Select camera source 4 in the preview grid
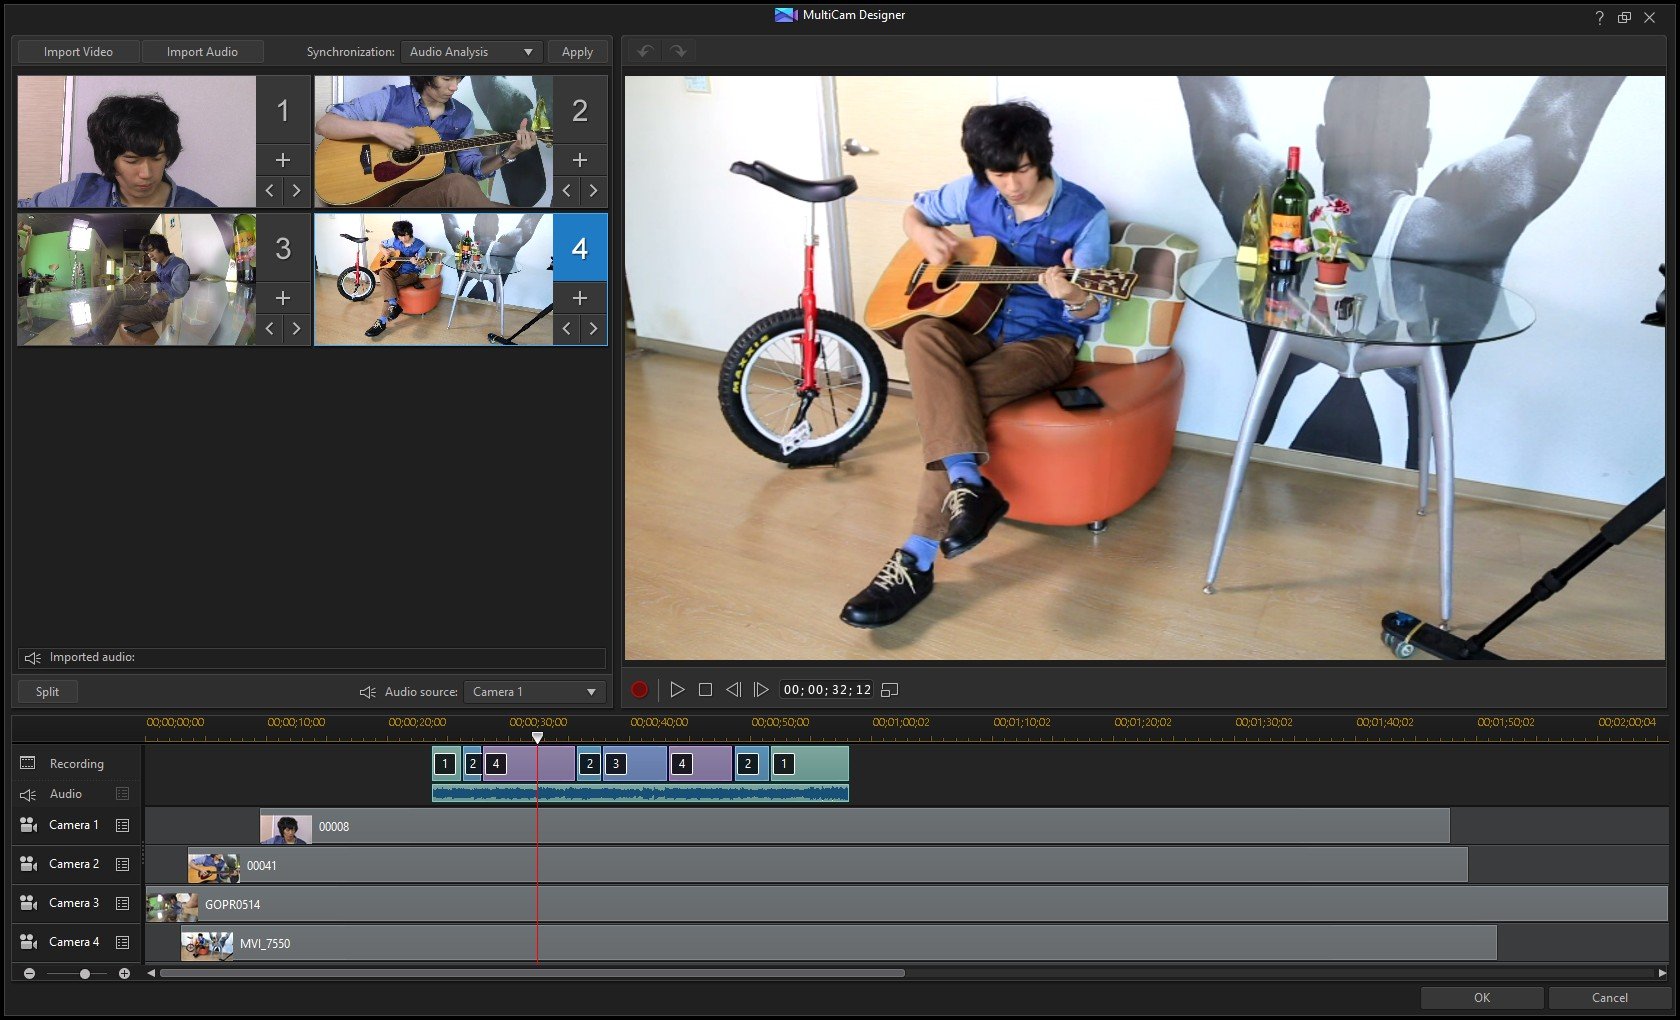The image size is (1680, 1020). pos(435,278)
